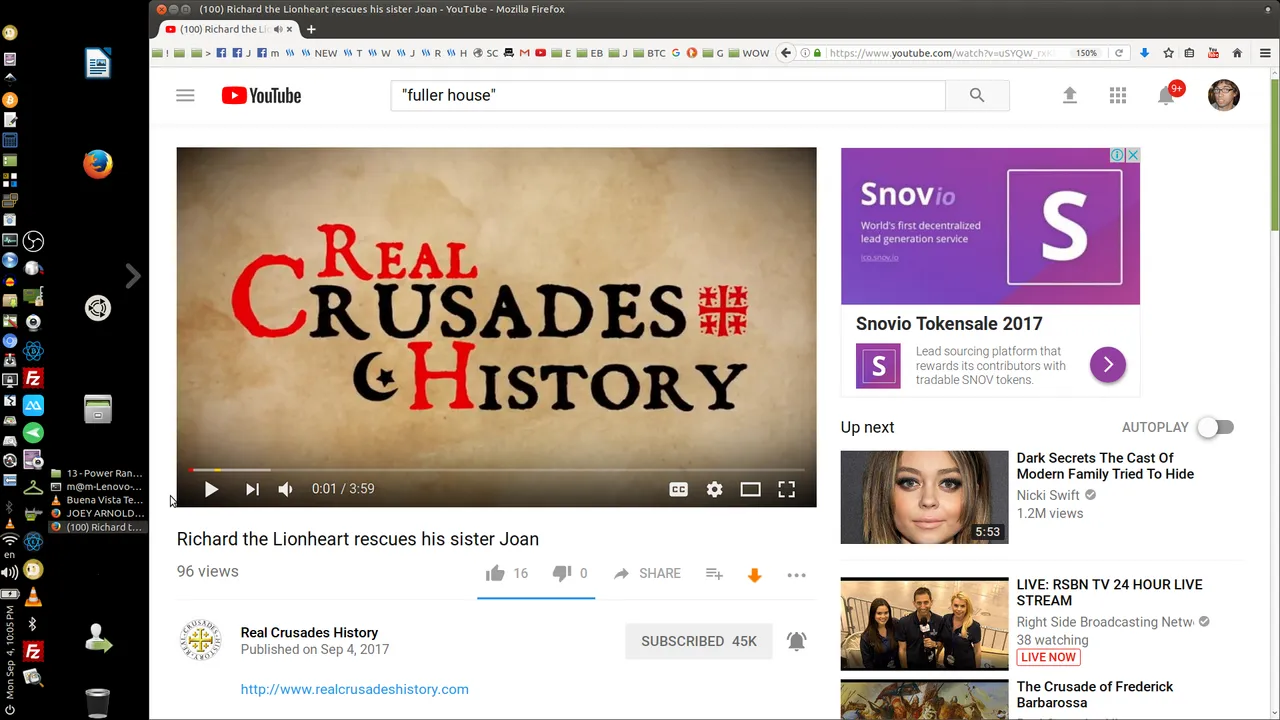Toggle closed captions on the video
The height and width of the screenshot is (720, 1280).
[x=678, y=489]
